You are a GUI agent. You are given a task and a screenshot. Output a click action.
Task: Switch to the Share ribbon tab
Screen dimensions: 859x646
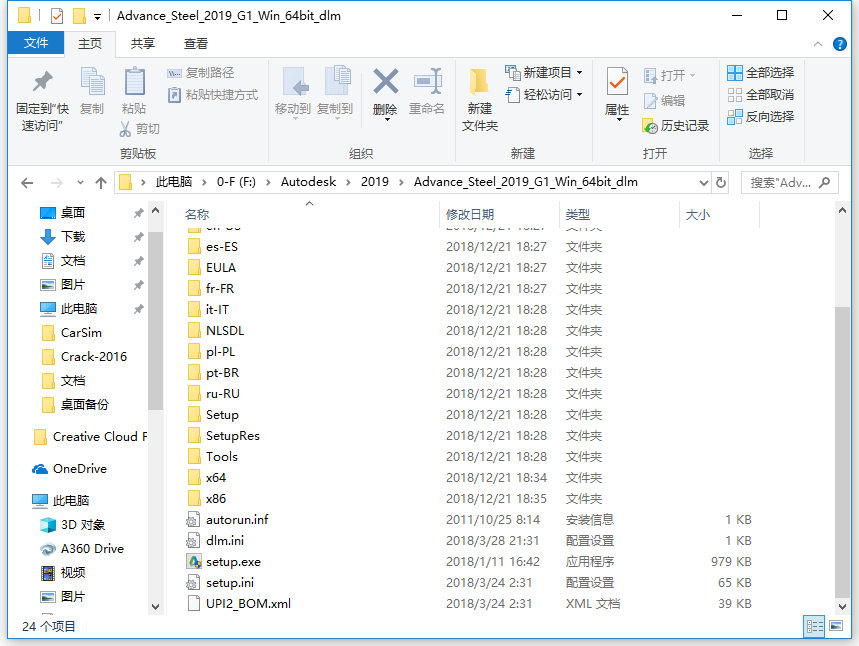[x=142, y=43]
